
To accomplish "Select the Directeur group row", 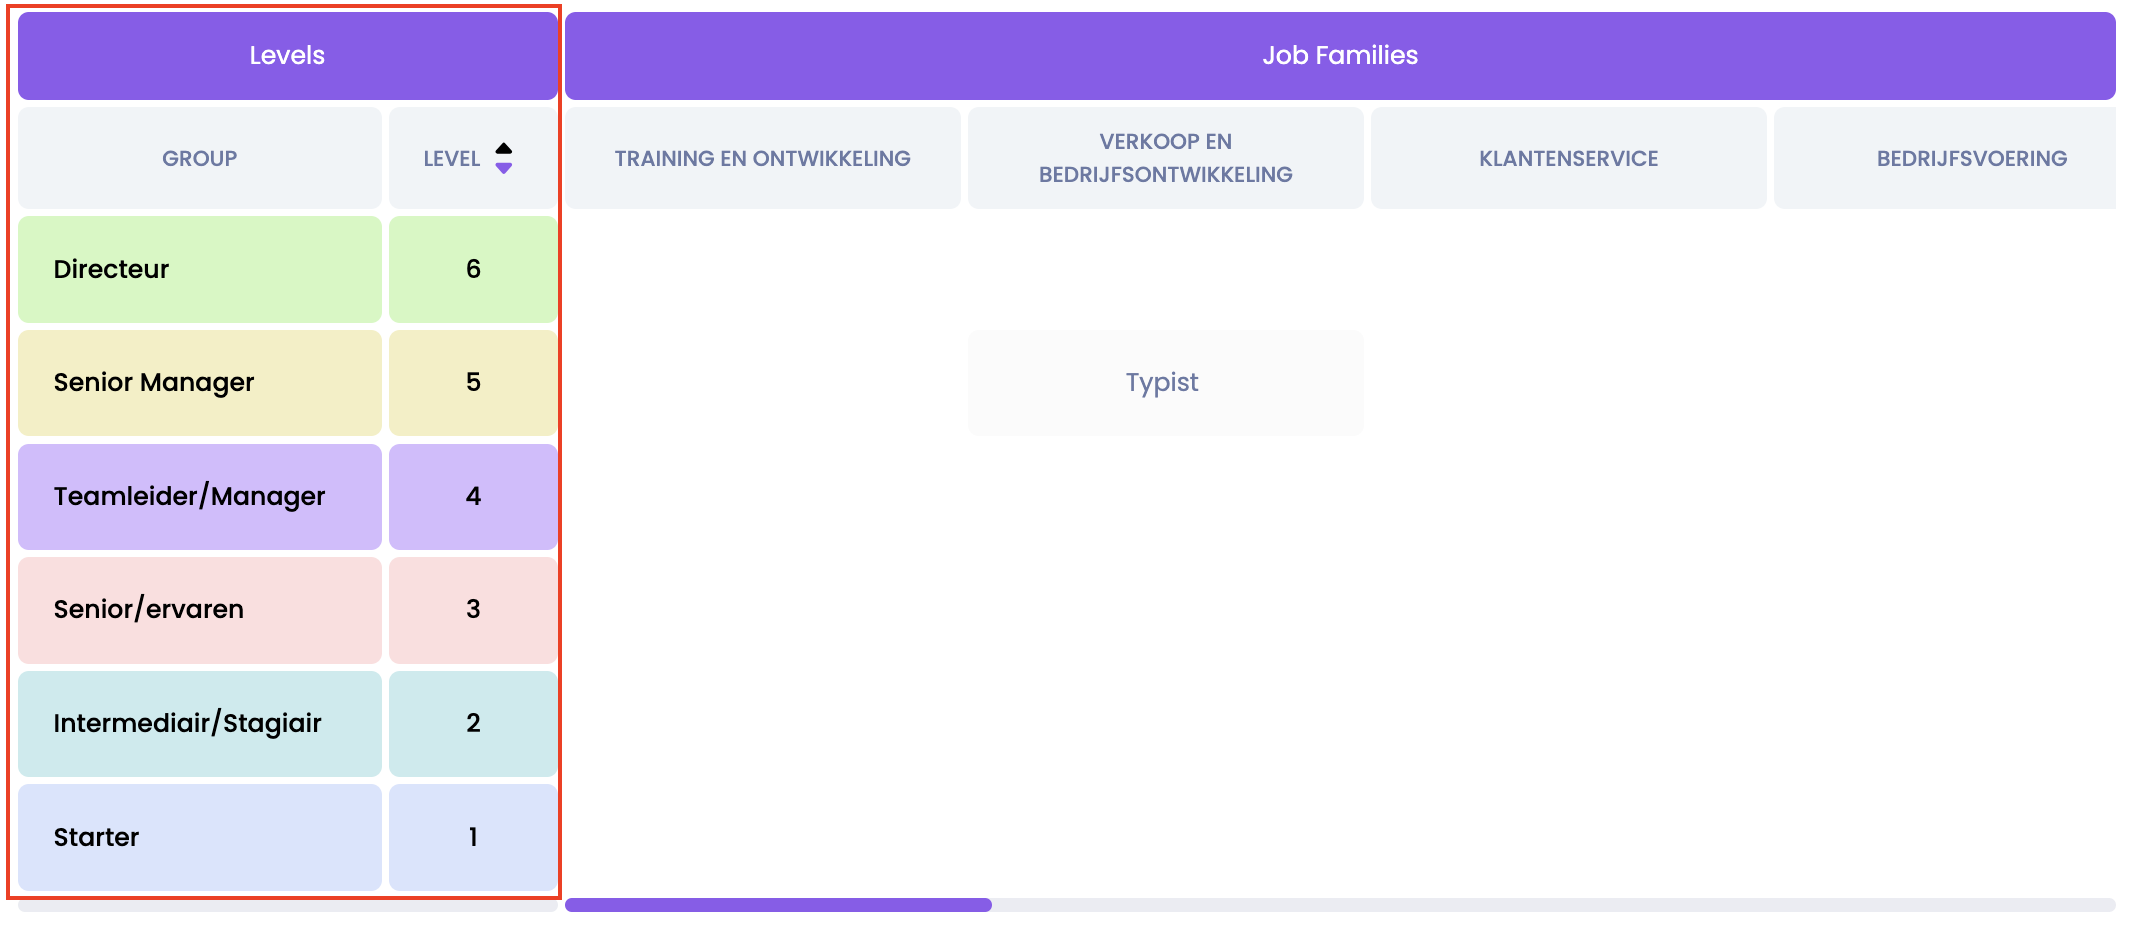I will (x=199, y=269).
